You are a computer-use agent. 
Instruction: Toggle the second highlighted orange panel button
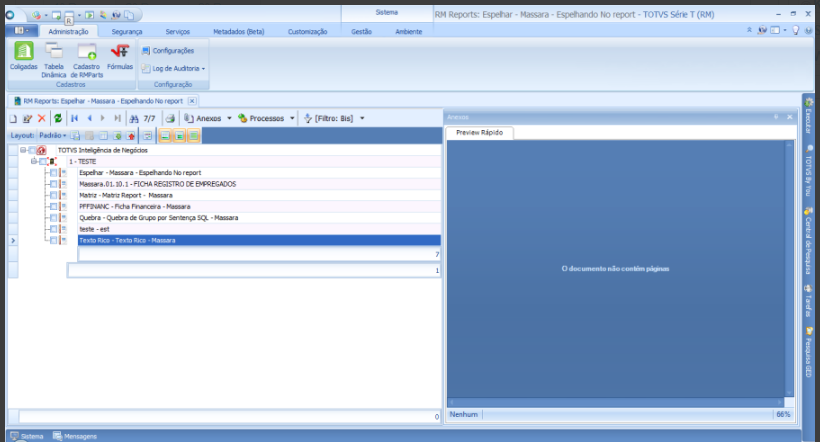click(x=179, y=136)
